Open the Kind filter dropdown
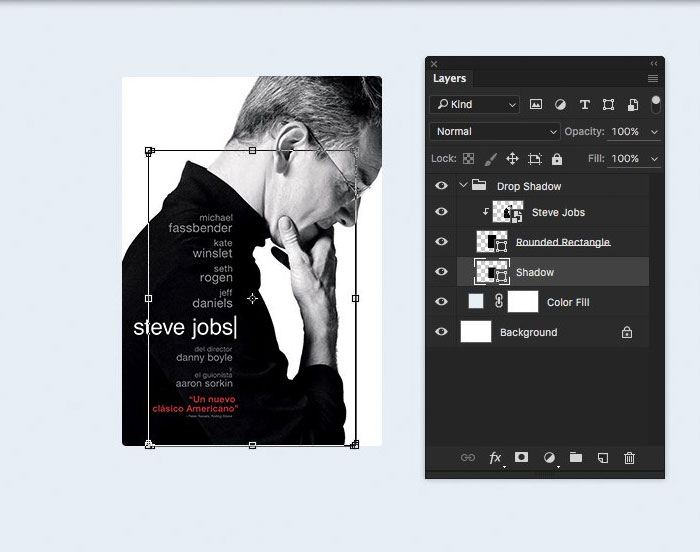This screenshot has height=552, width=700. [x=474, y=105]
